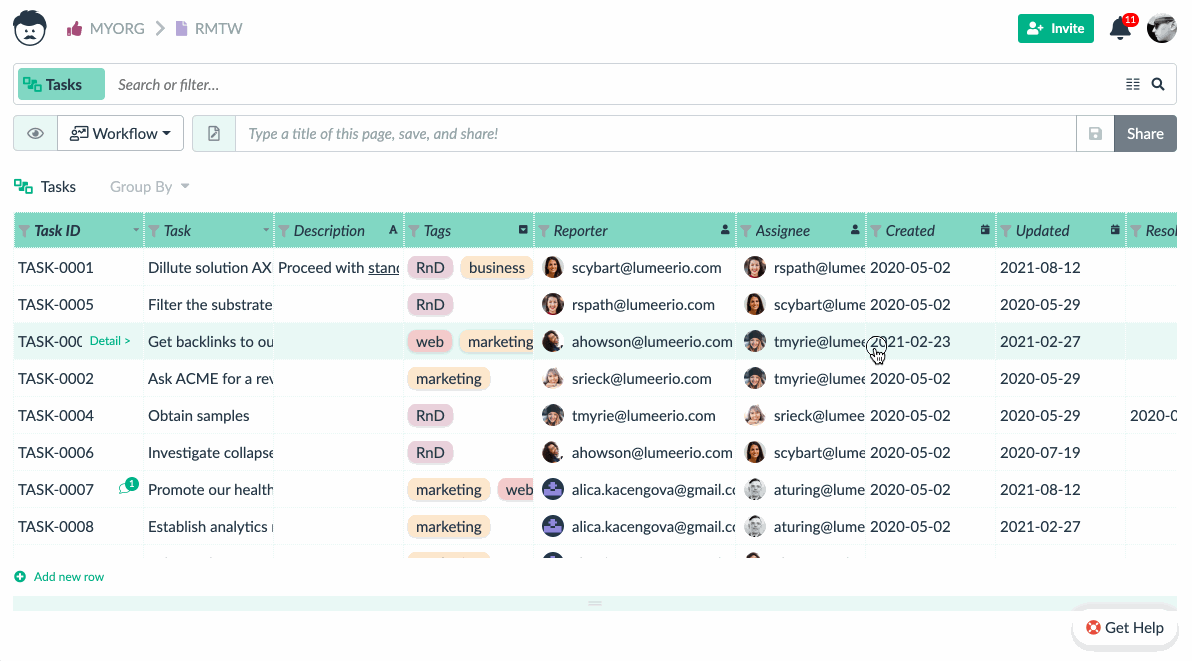Click the green Tasks table icon
Viewport: 1192px width, 661px height.
point(21,186)
